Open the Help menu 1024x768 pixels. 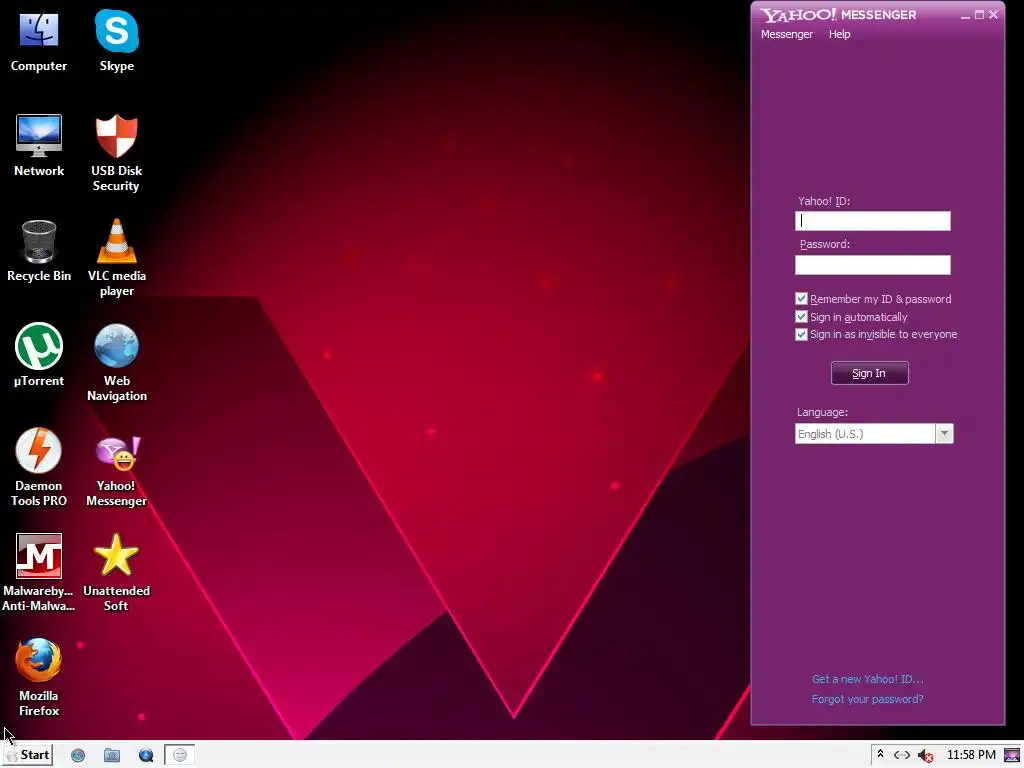839,34
